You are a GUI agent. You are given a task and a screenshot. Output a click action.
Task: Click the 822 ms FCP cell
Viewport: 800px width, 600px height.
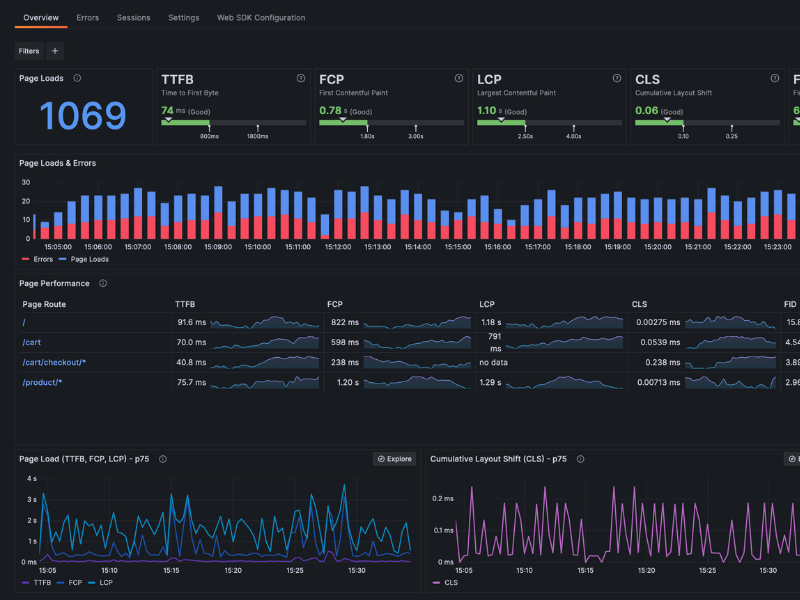[x=345, y=322]
